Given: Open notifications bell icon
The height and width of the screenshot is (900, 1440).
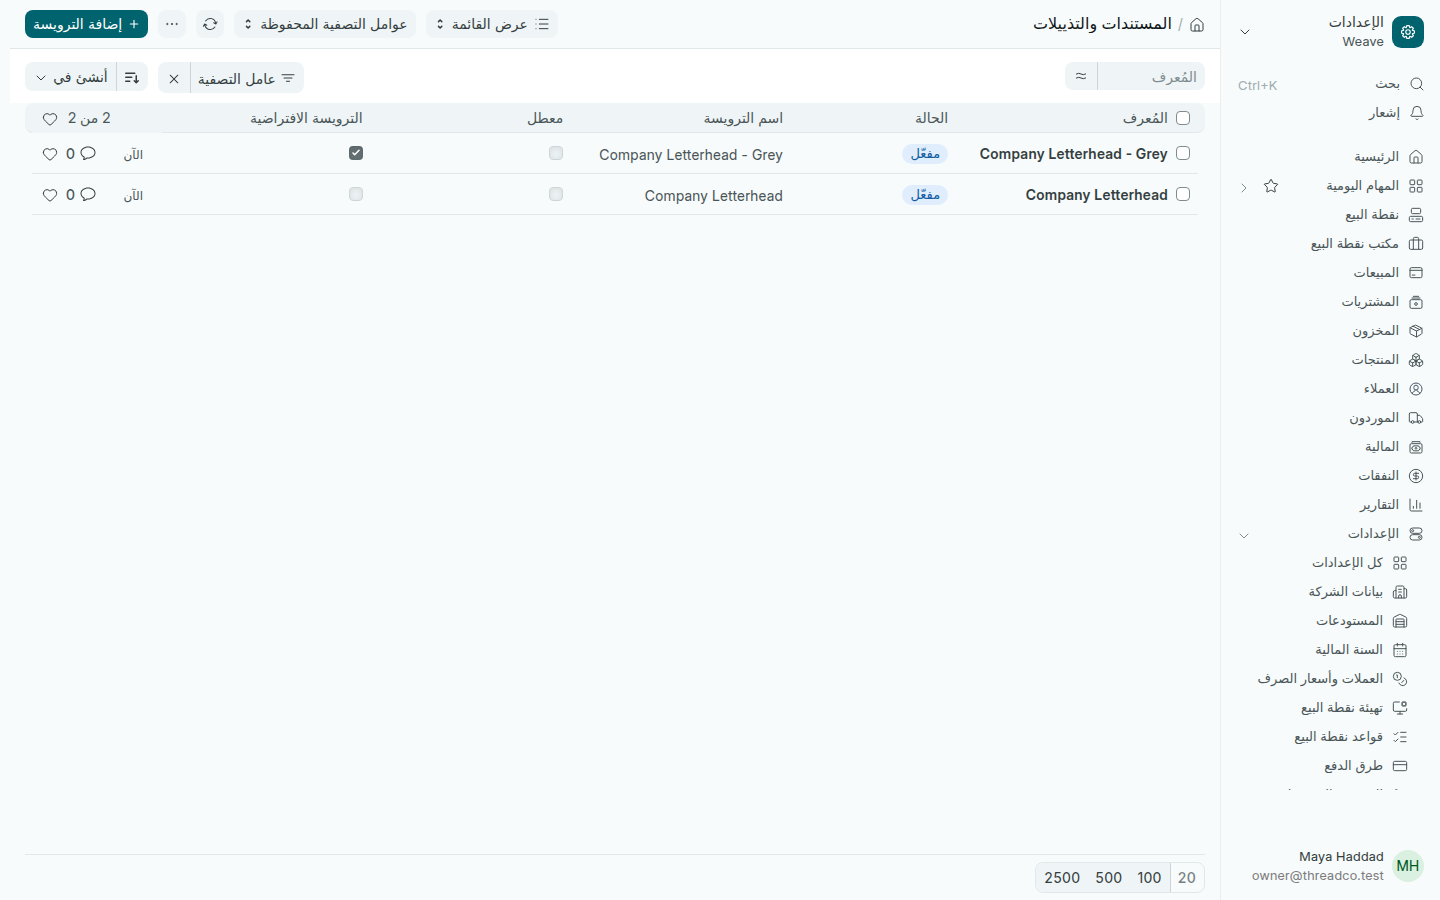Looking at the screenshot, I should pos(1416,113).
